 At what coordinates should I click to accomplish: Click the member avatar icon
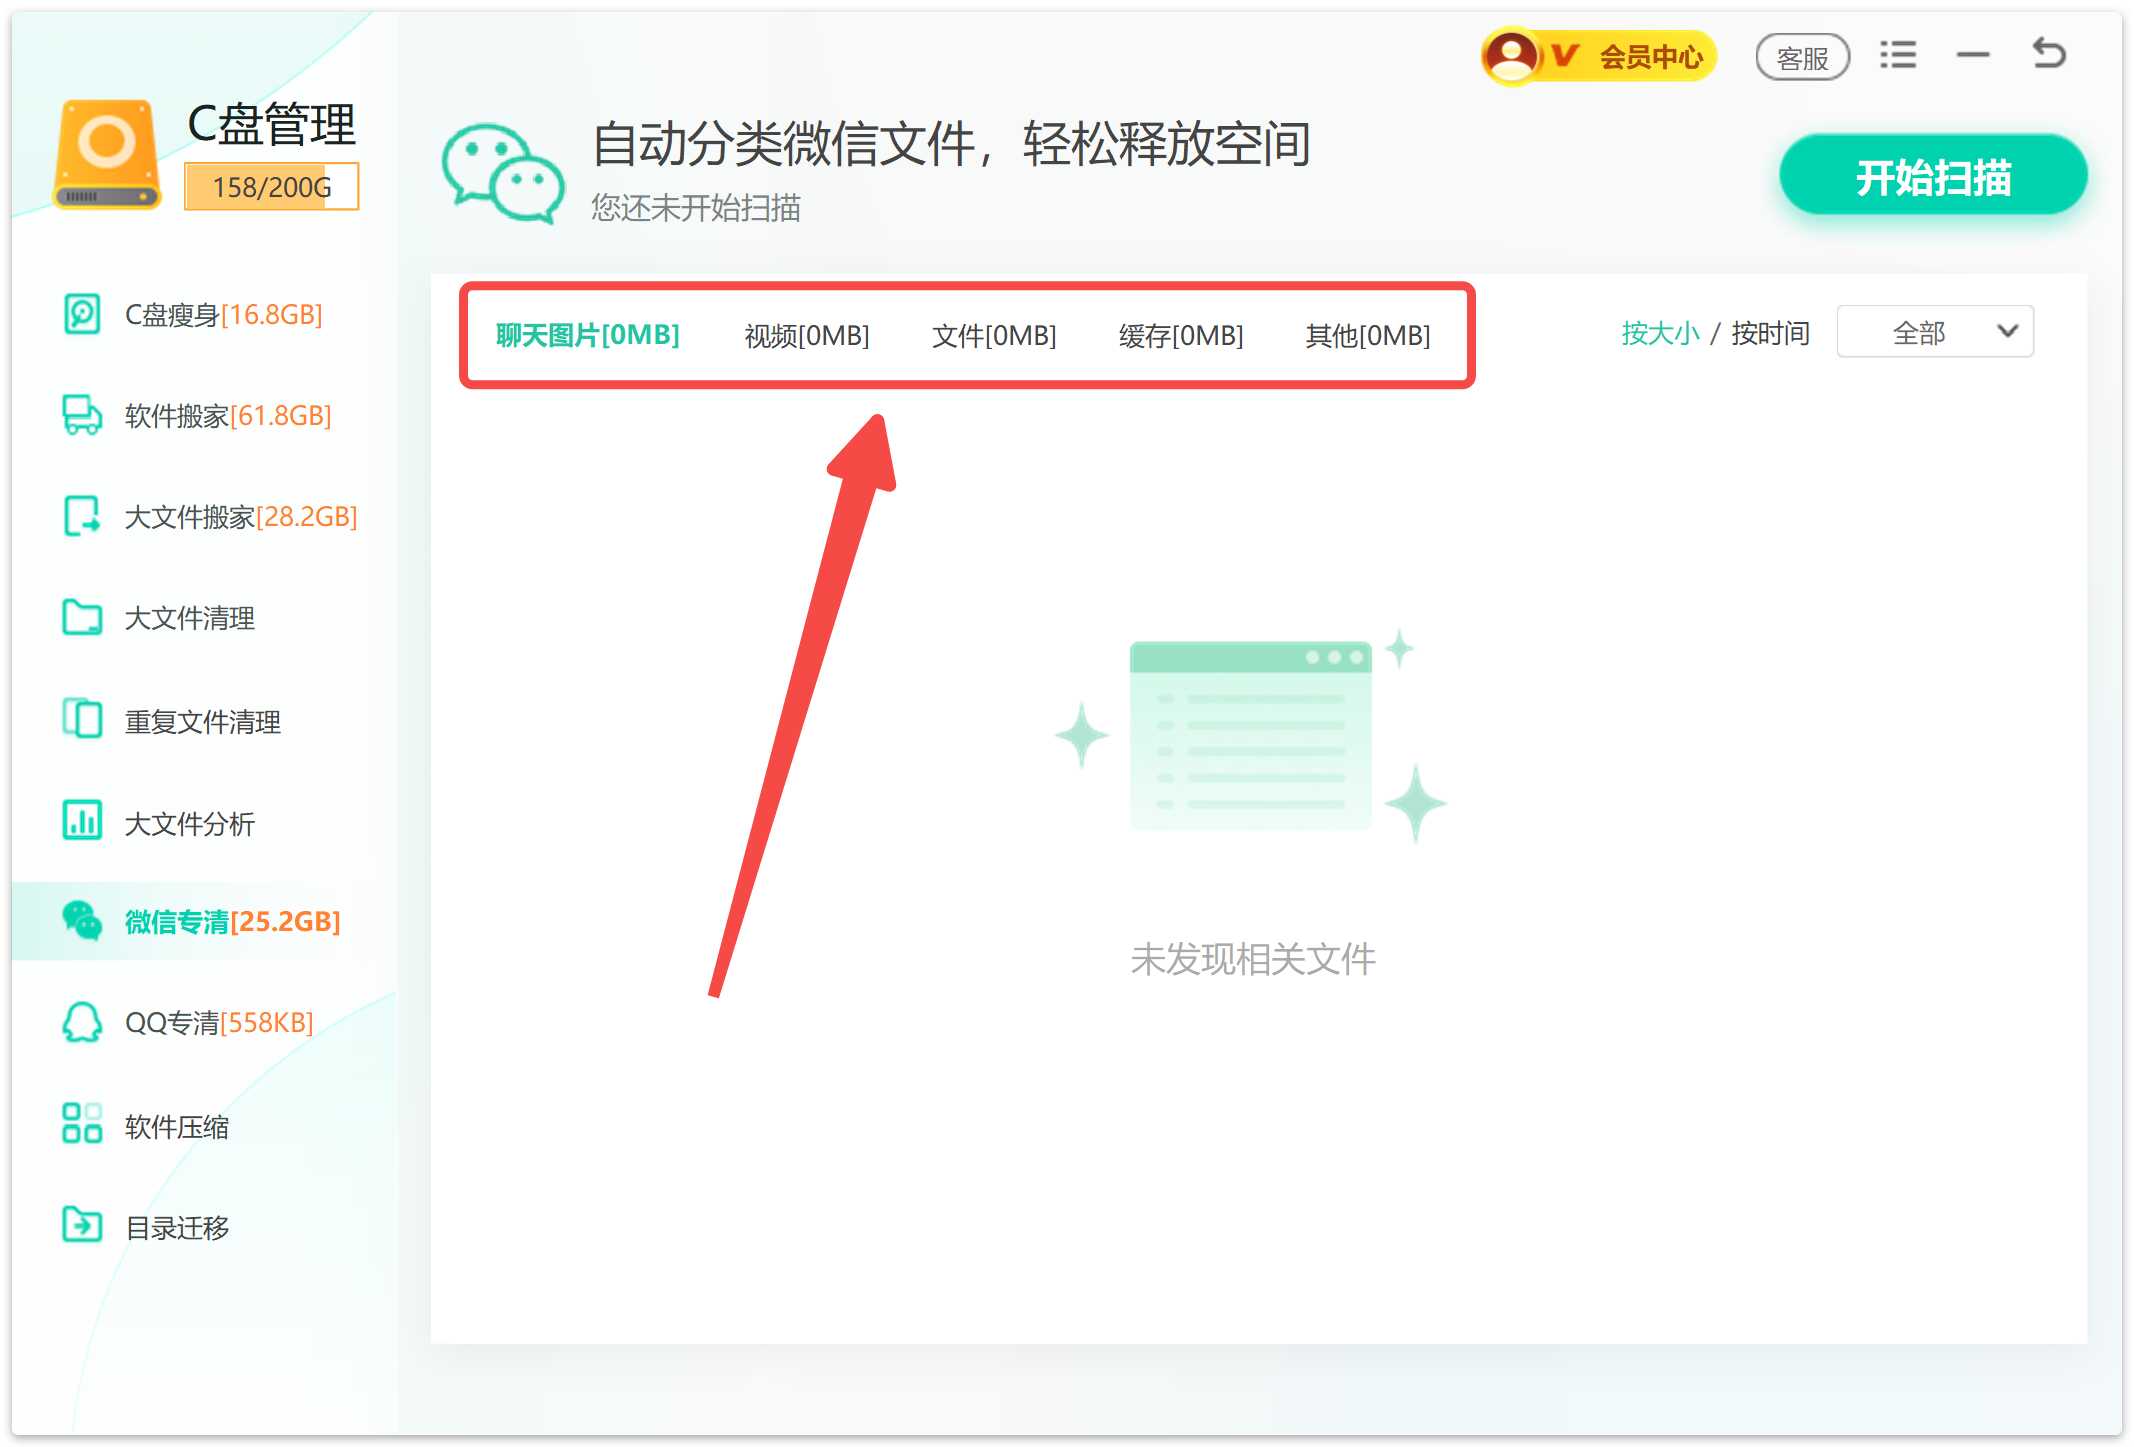click(1512, 56)
